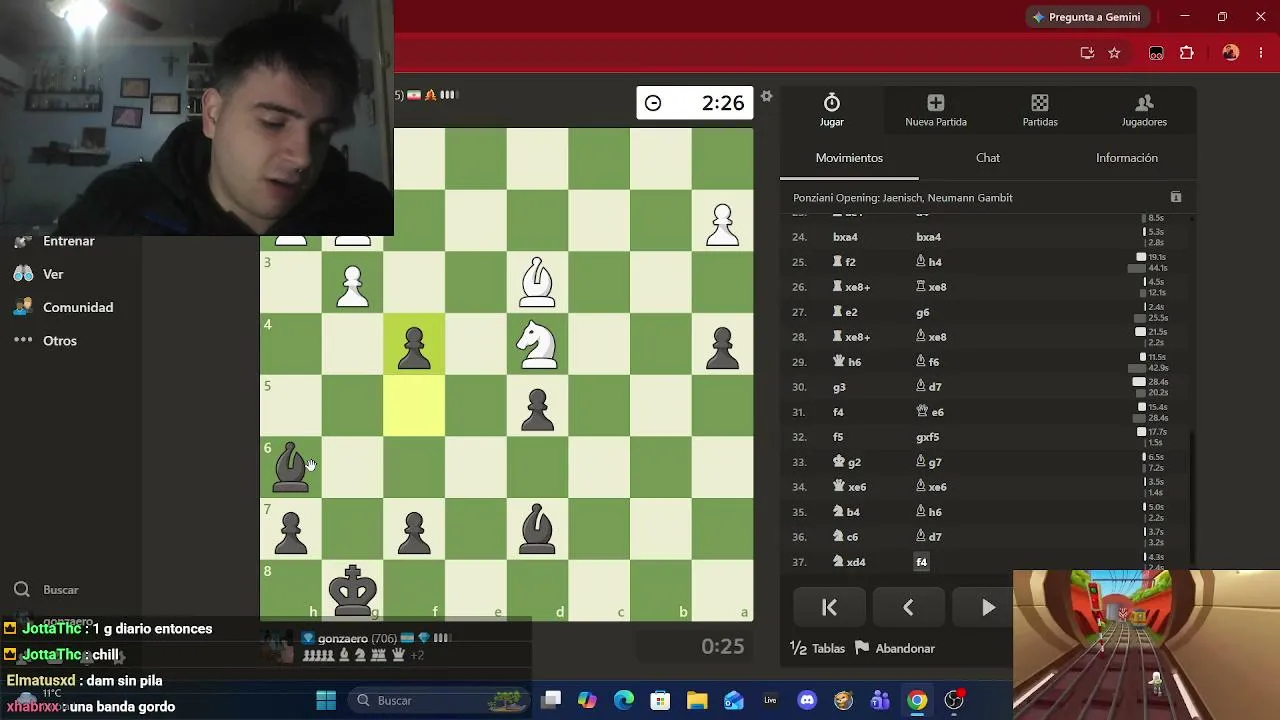Open the Jugar stopwatch tab
Viewport: 1280px width, 720px height.
pos(832,110)
